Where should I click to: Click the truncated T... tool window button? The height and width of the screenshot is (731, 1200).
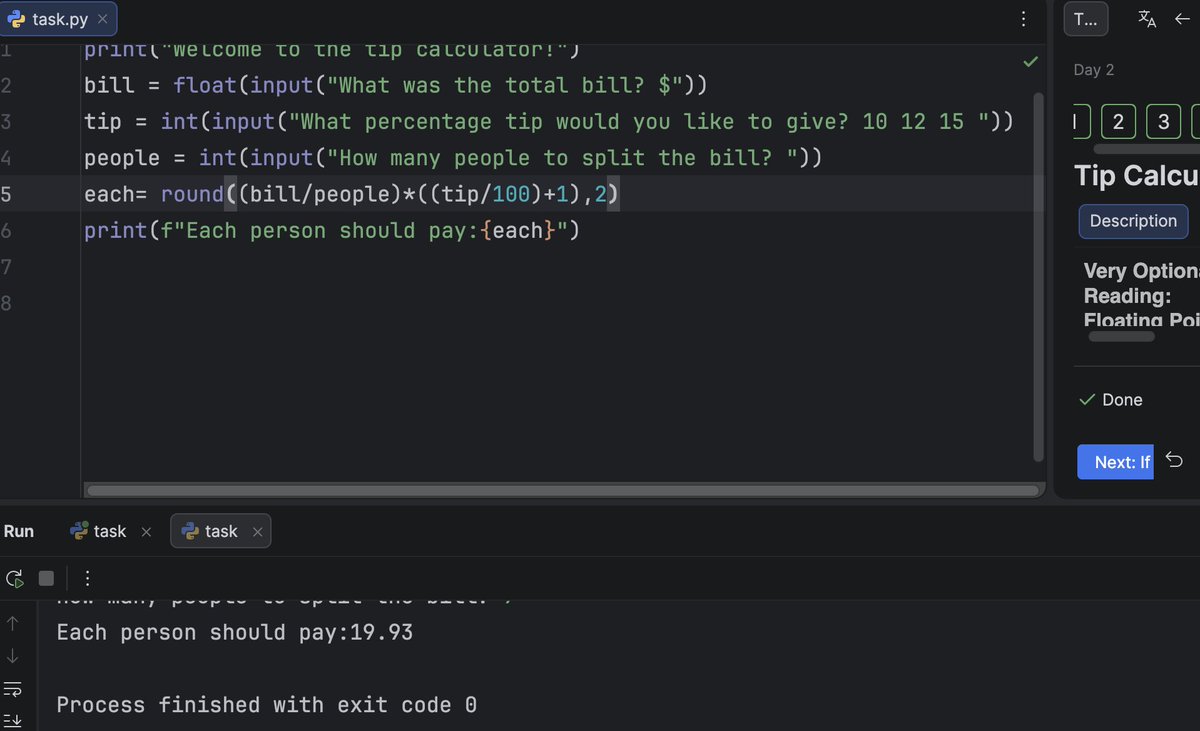1085,19
